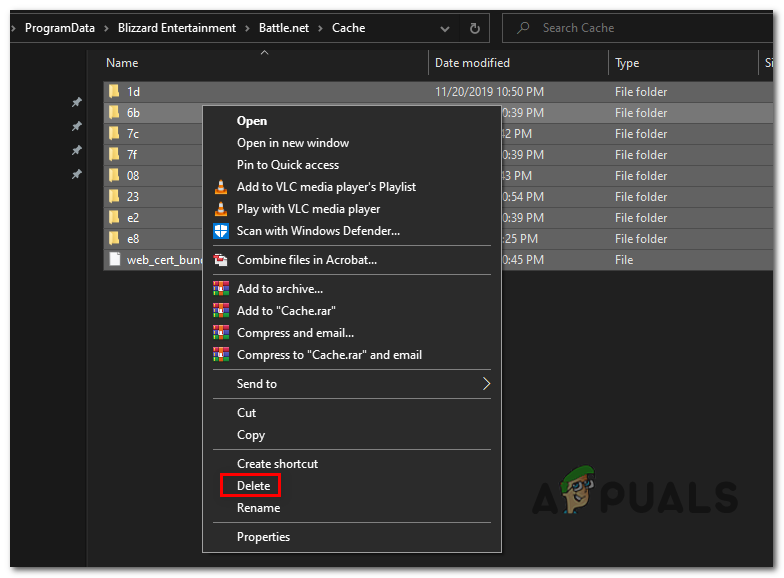The width and height of the screenshot is (784, 578).
Task: Click the e2 folder icon
Action: 114,218
